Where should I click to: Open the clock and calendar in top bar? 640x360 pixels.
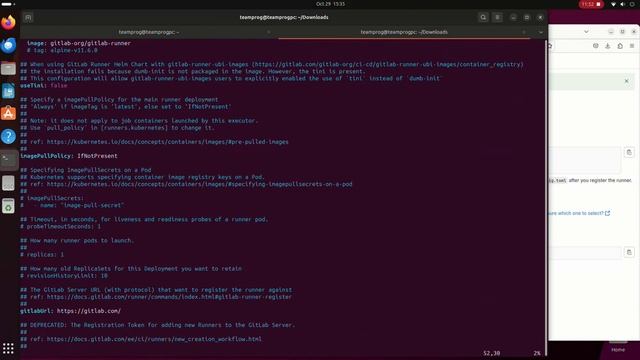point(330,4)
